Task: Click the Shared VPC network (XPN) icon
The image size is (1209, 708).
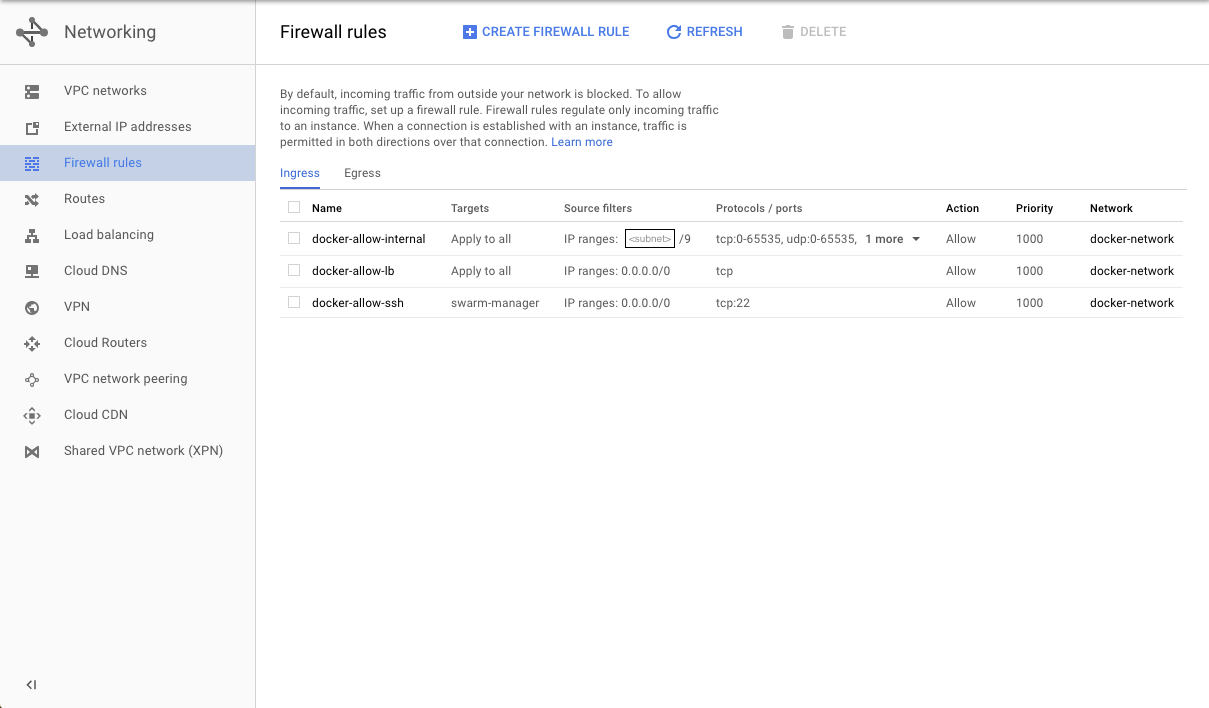Action: tap(32, 451)
